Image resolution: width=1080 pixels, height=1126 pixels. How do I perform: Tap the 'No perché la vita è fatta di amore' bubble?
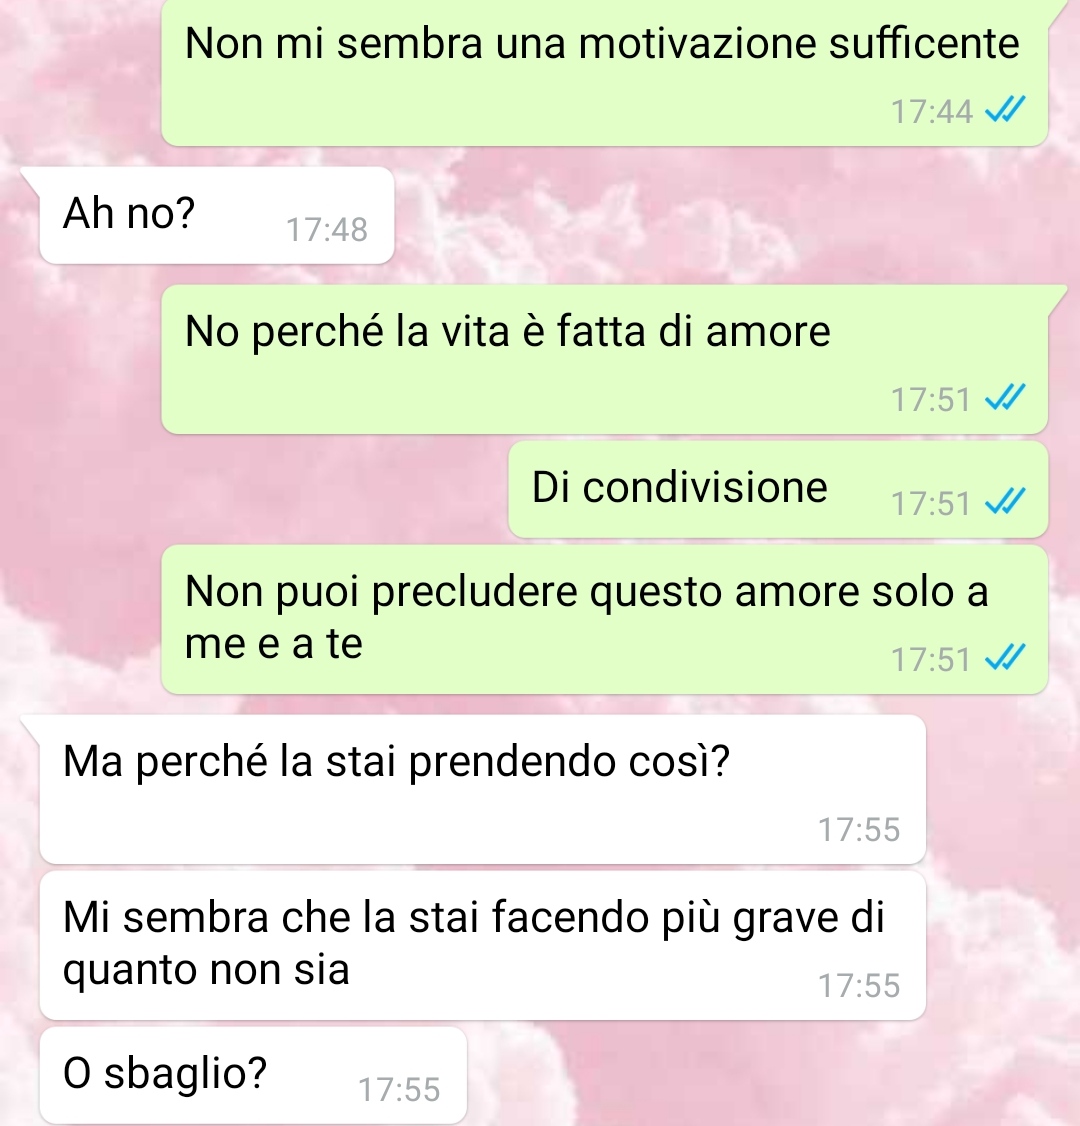(x=605, y=360)
